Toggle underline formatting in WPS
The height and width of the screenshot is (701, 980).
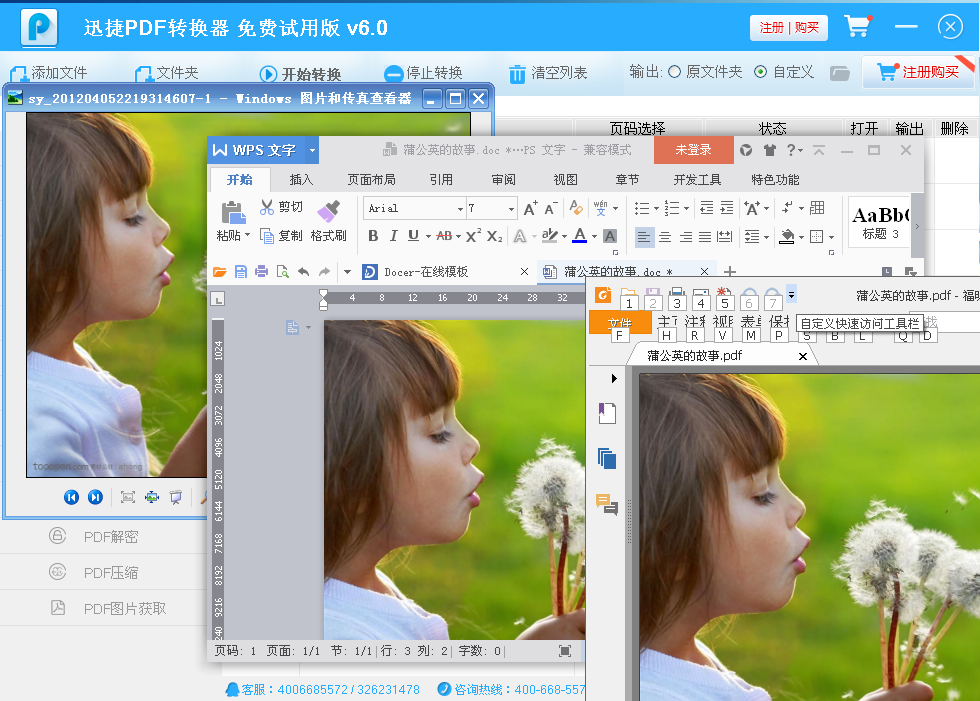tap(413, 236)
